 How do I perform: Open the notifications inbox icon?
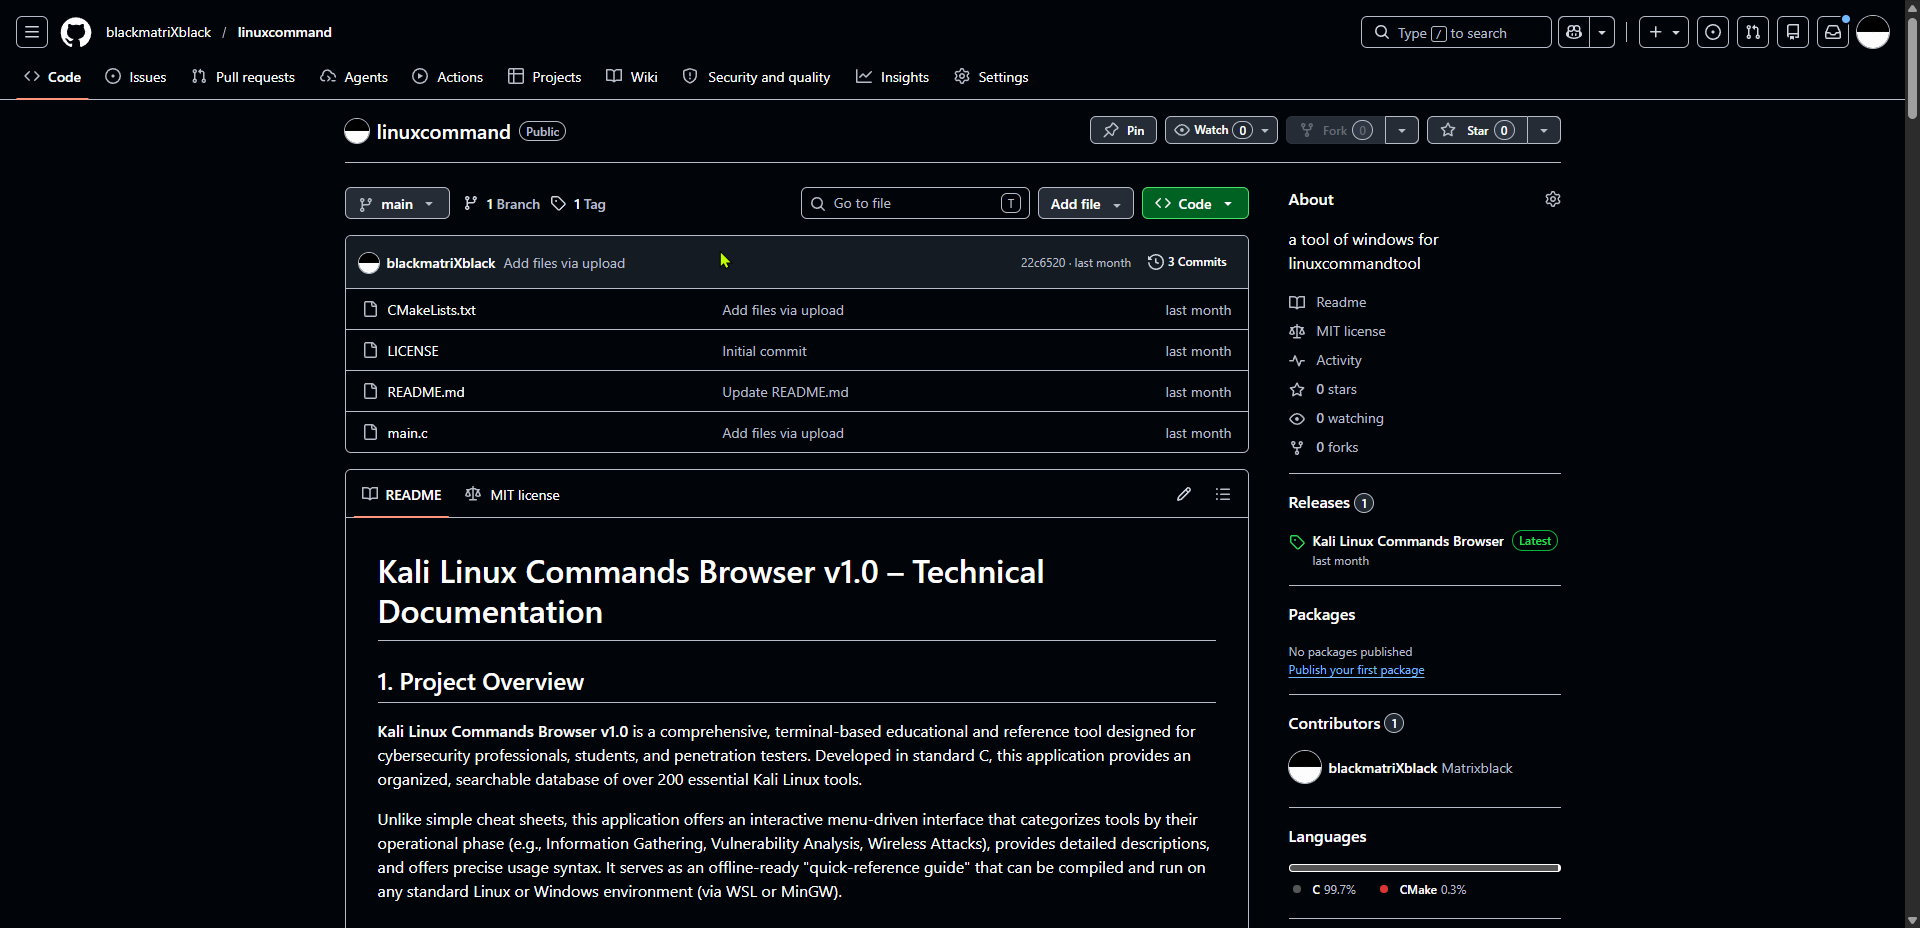coord(1833,32)
